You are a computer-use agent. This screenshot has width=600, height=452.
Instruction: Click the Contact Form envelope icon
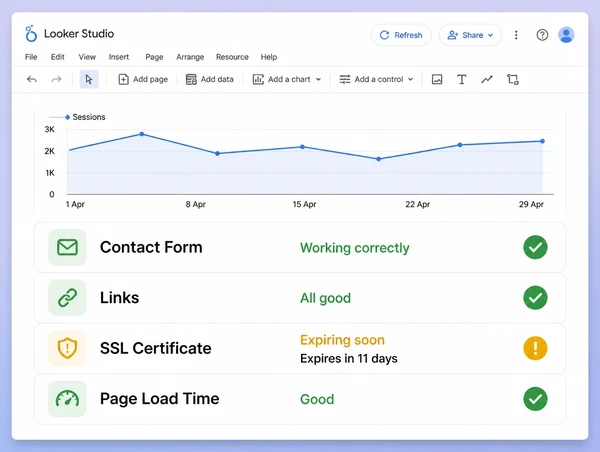pyautogui.click(x=67, y=247)
